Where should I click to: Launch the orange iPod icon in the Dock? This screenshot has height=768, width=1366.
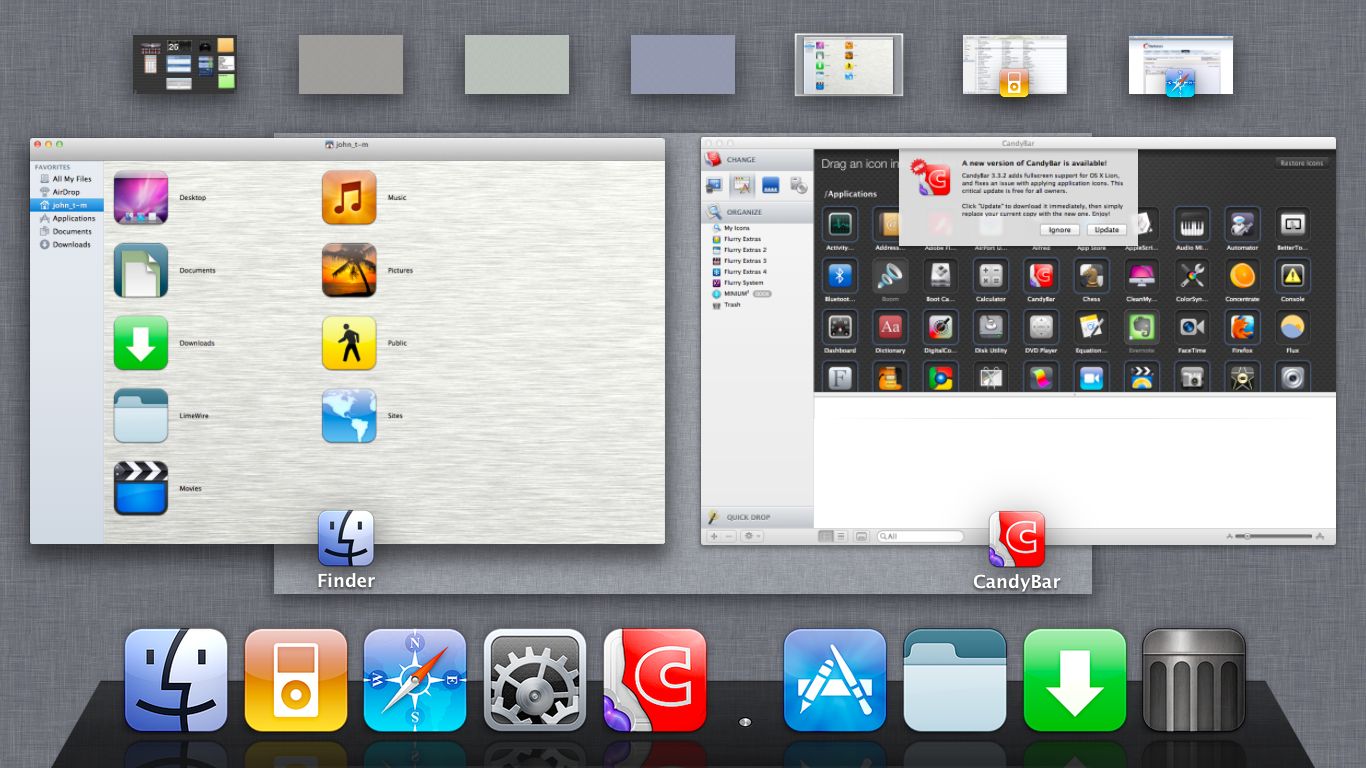pyautogui.click(x=296, y=680)
